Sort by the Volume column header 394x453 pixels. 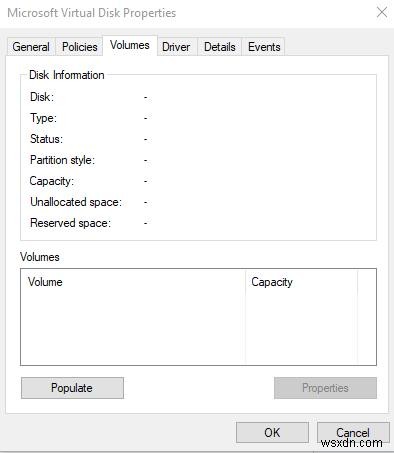(133, 282)
